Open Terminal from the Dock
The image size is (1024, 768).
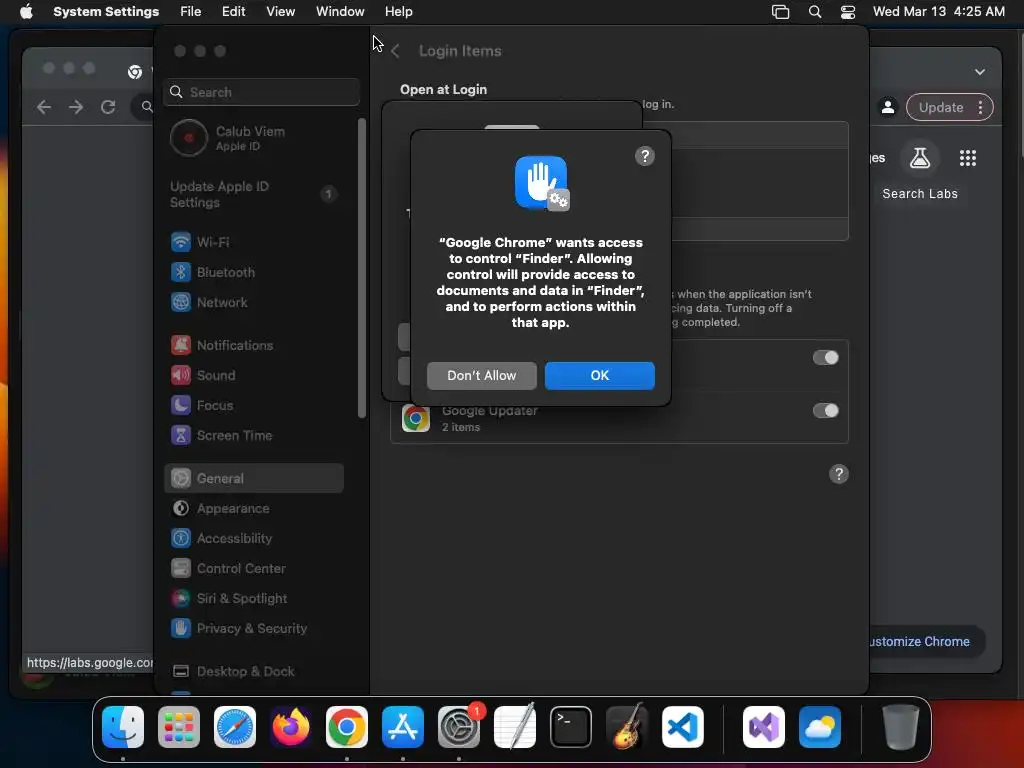(571, 727)
